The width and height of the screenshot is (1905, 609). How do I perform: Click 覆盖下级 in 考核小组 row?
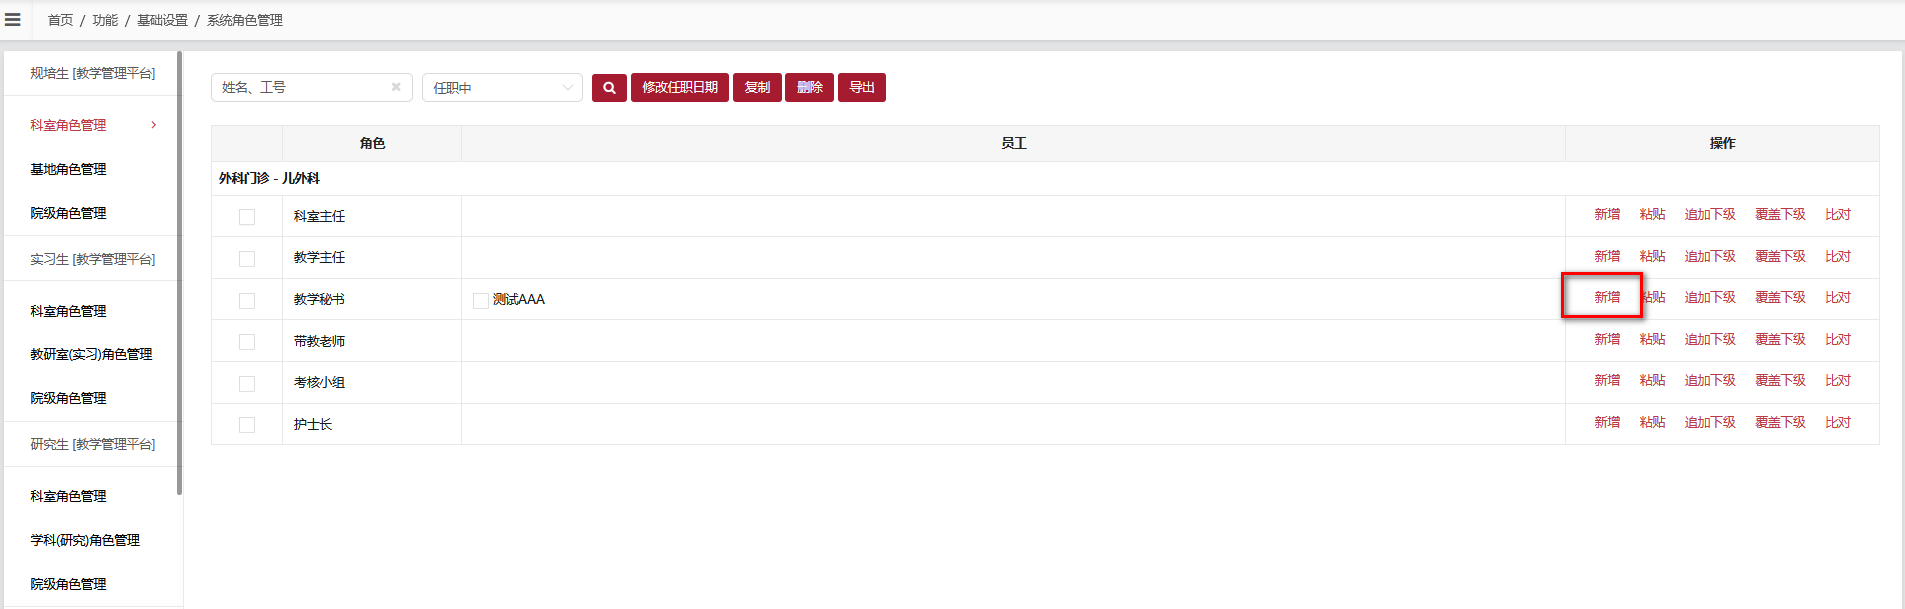[1780, 380]
